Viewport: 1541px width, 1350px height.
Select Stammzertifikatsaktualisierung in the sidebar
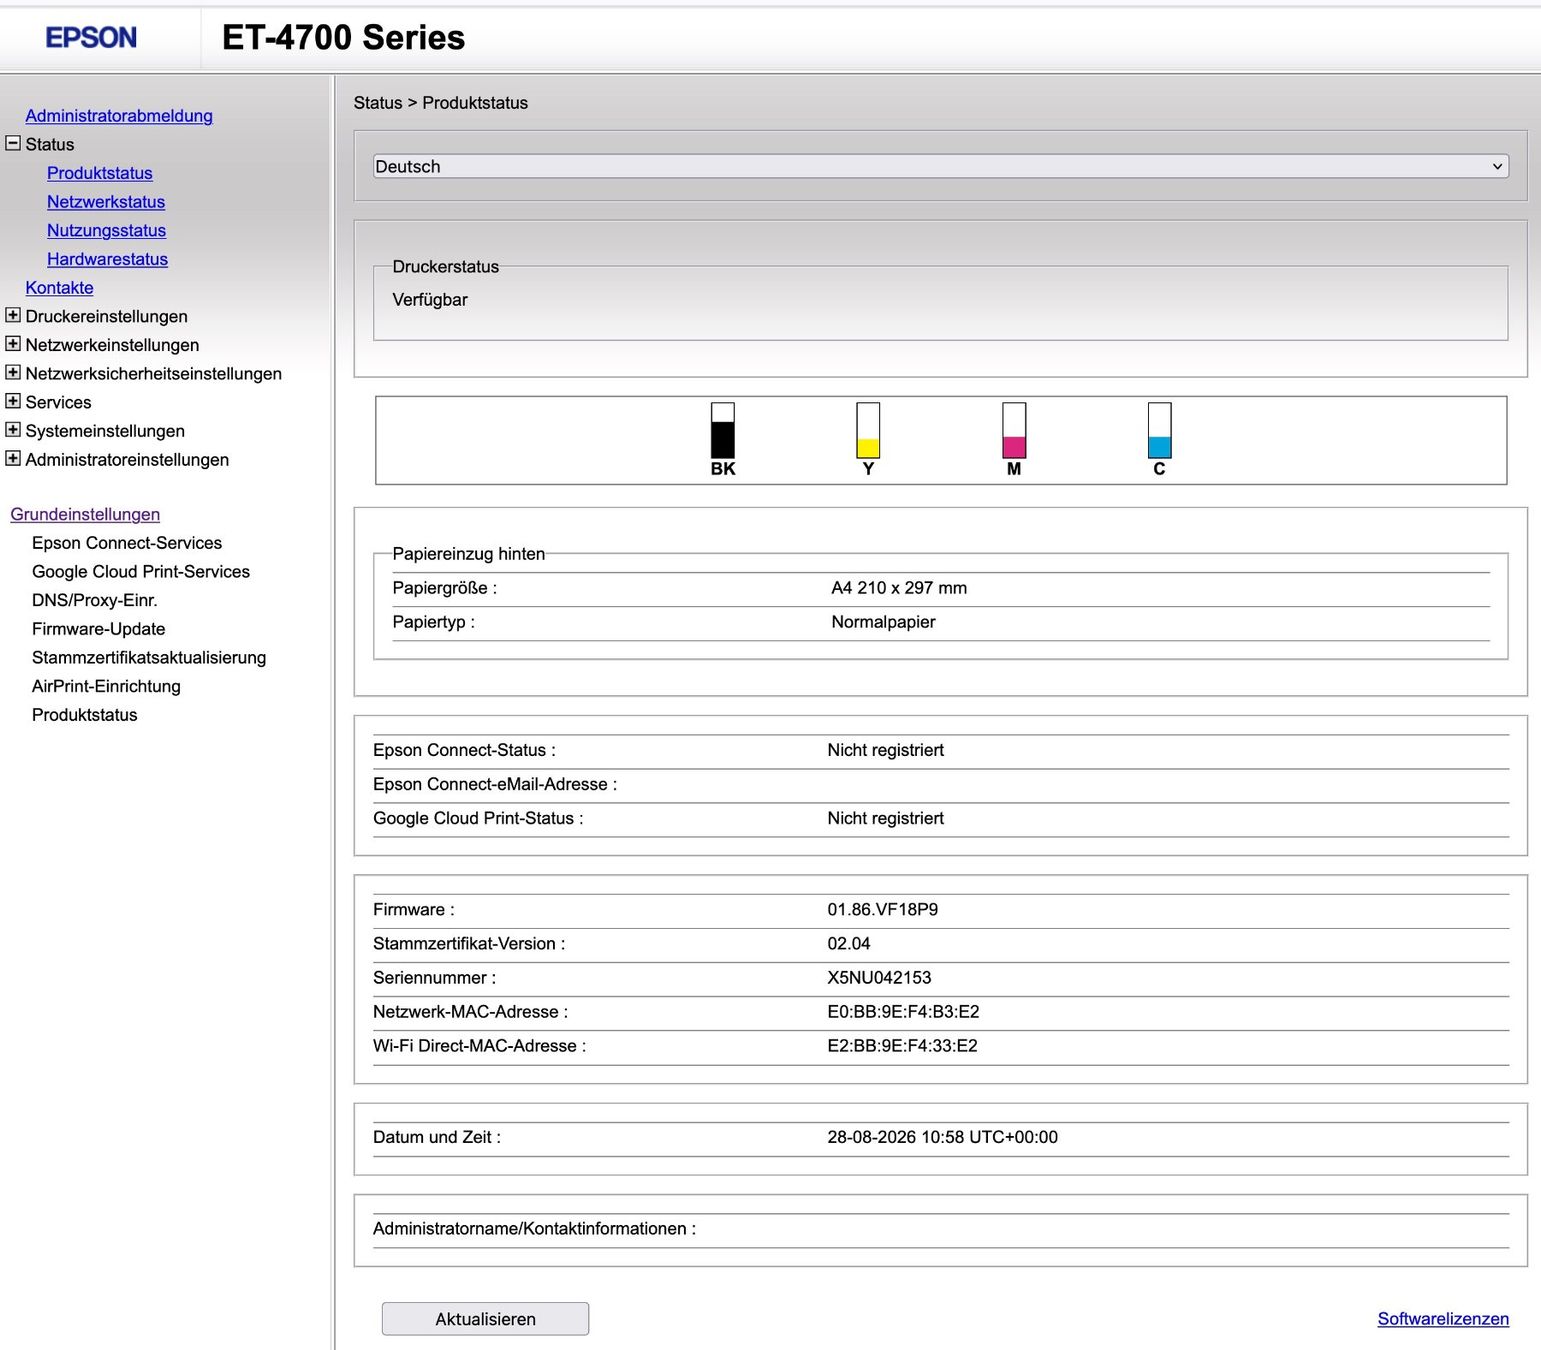[x=149, y=658]
